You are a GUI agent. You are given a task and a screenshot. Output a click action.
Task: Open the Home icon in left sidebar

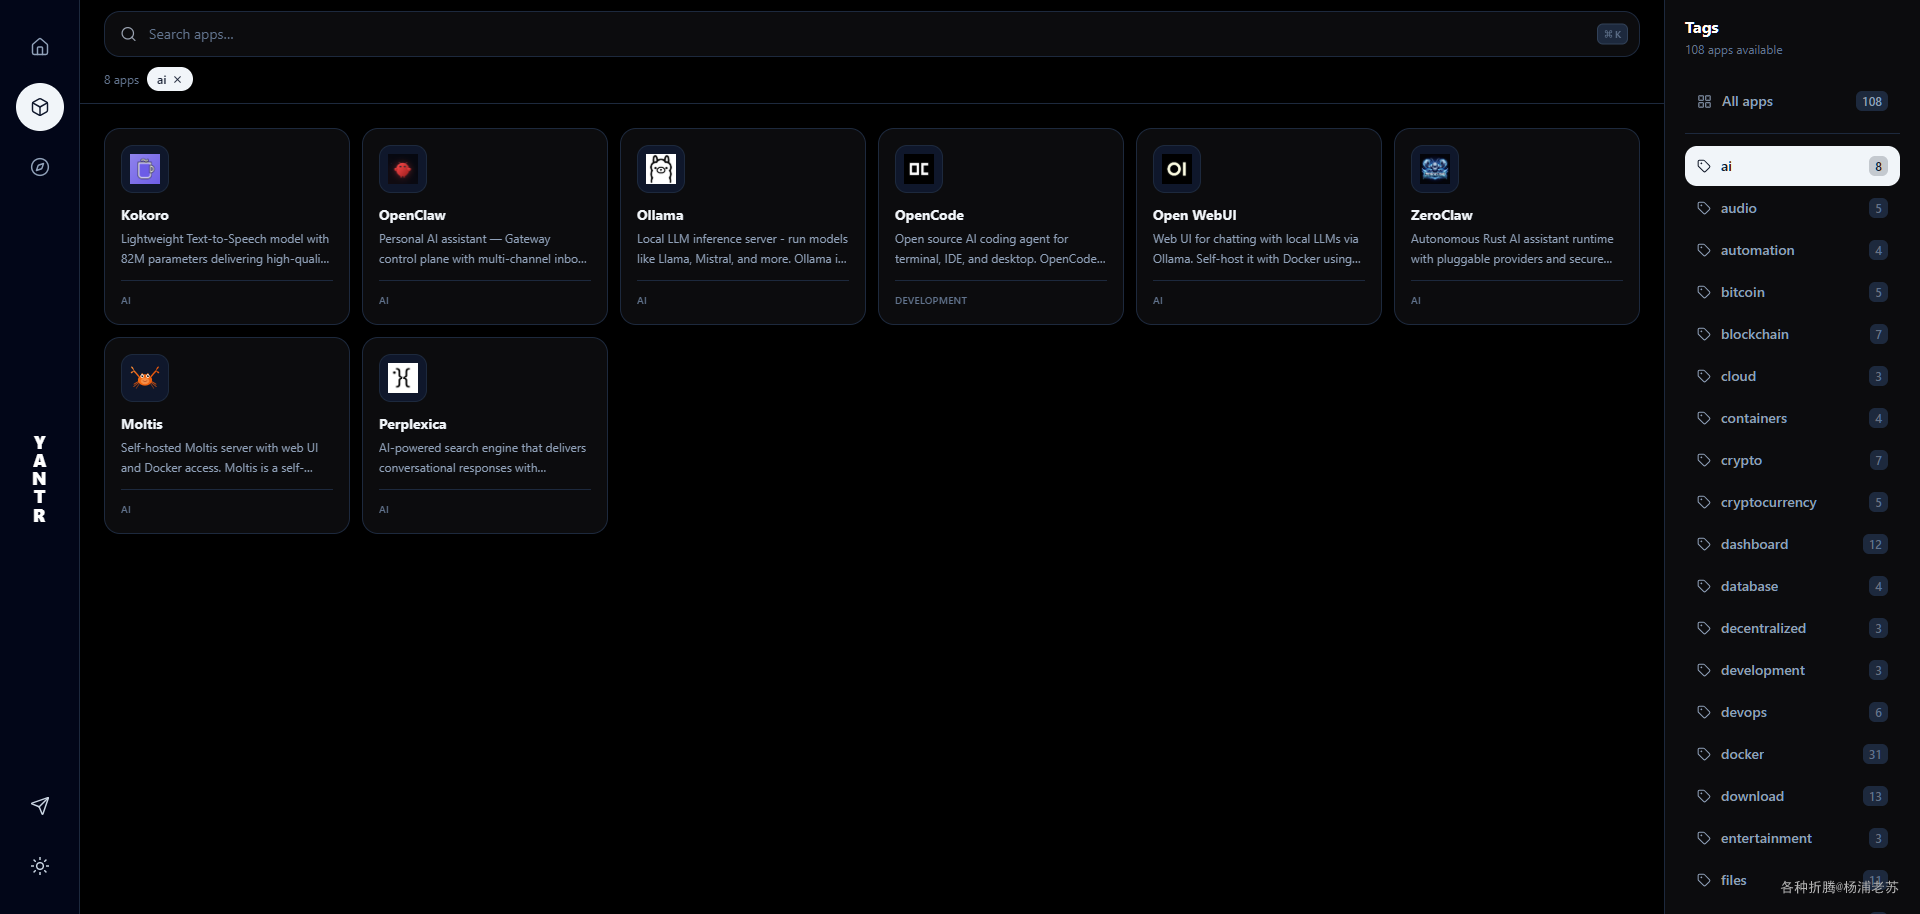click(x=40, y=47)
